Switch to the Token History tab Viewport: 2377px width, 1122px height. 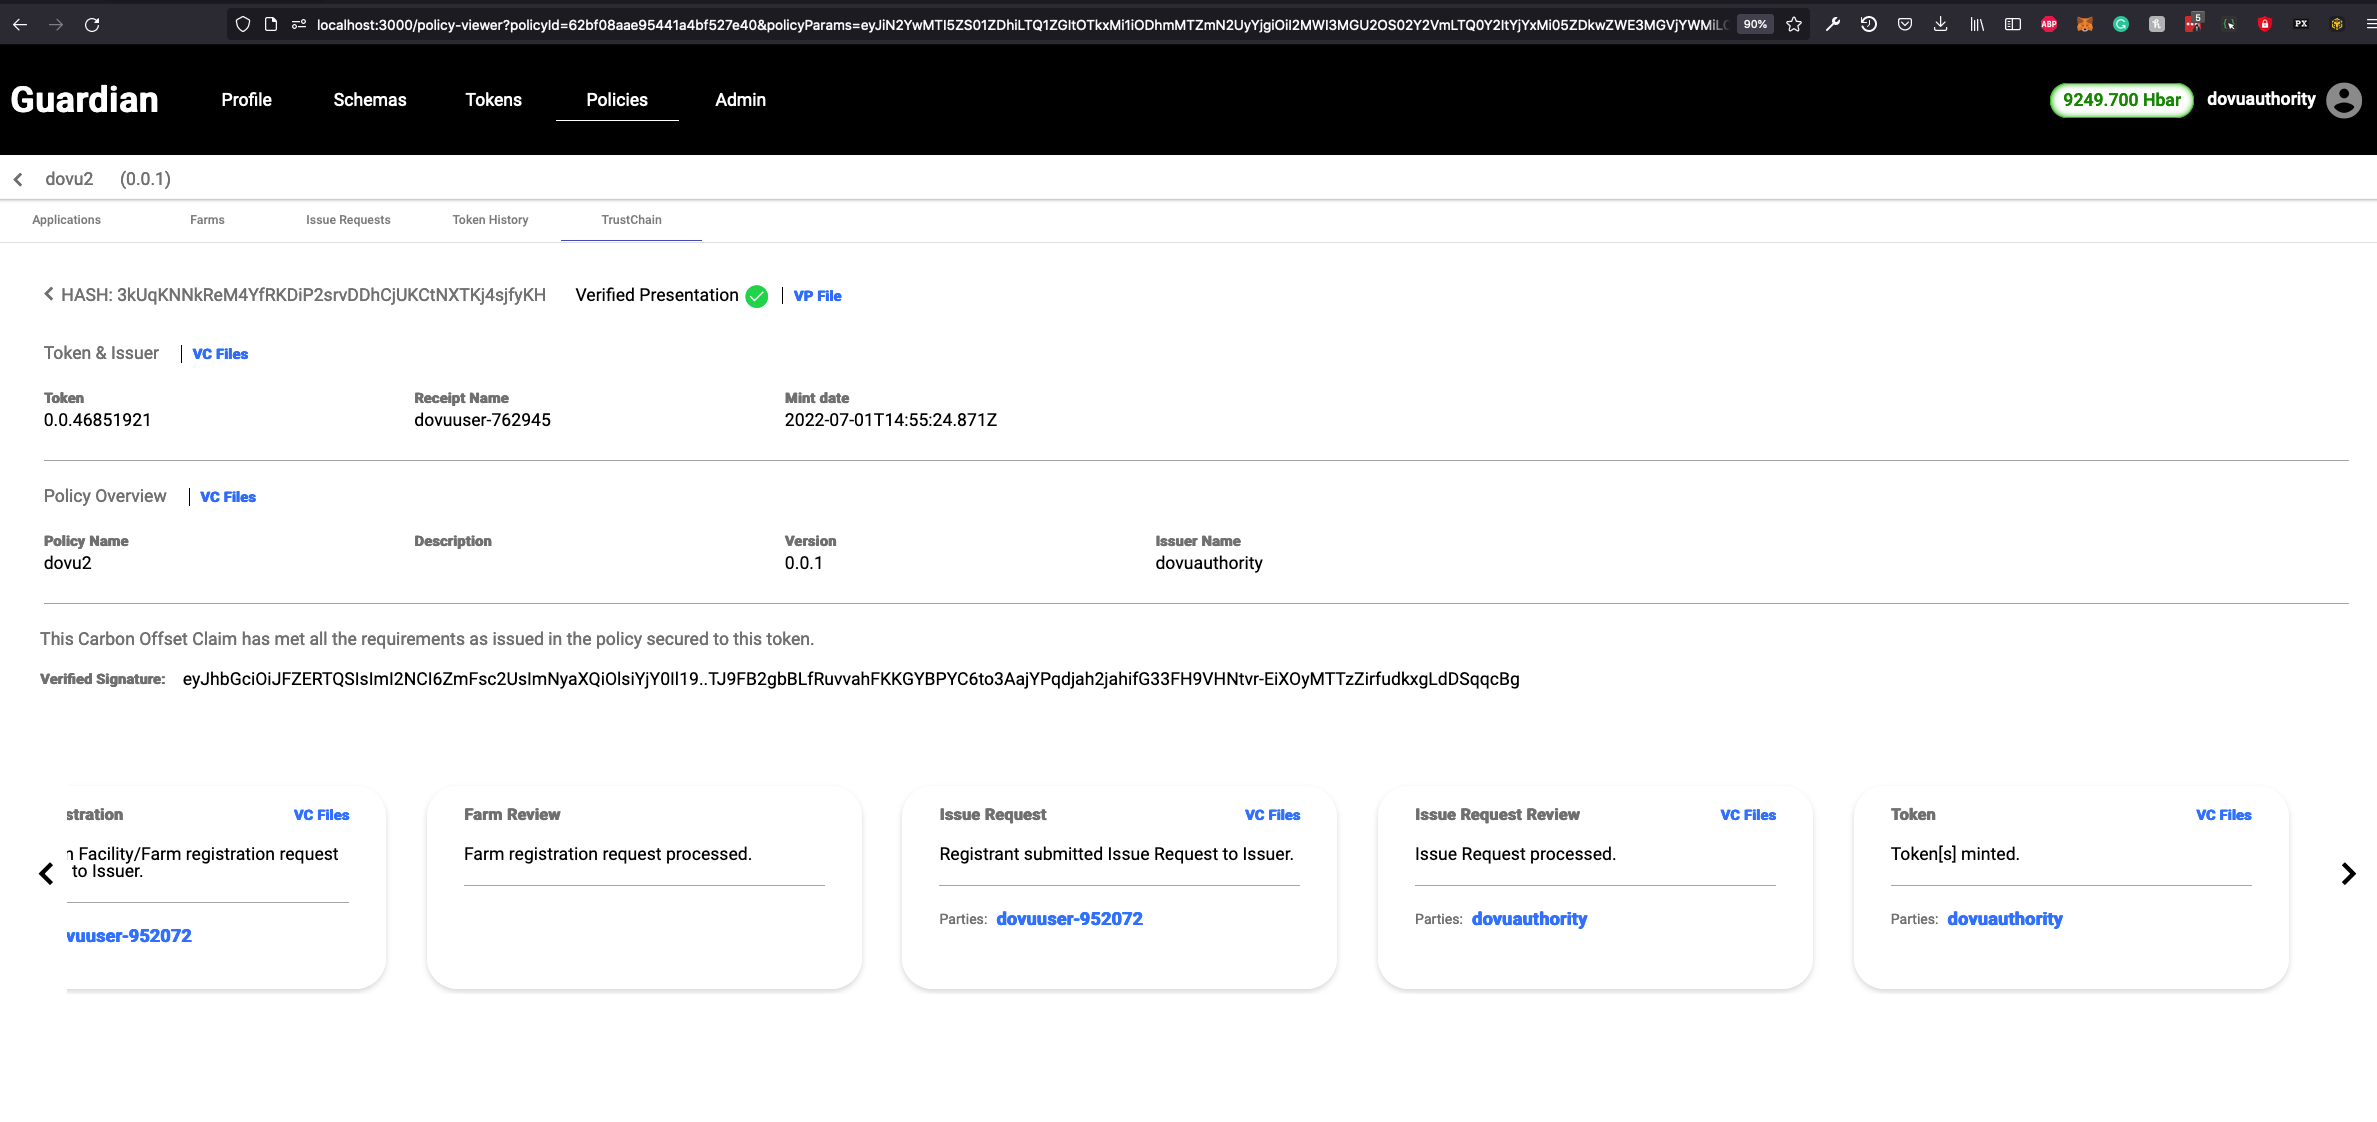490,219
